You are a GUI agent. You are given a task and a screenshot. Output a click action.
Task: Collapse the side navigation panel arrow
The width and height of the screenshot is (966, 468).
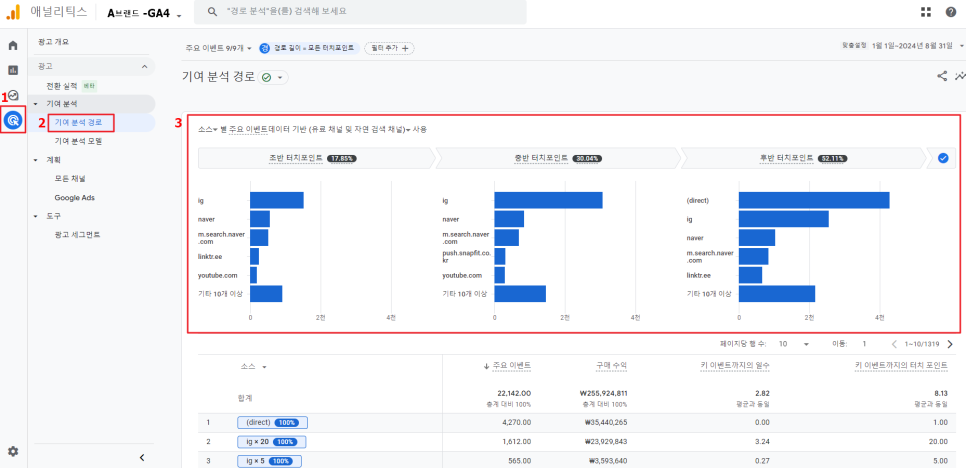click(142, 457)
